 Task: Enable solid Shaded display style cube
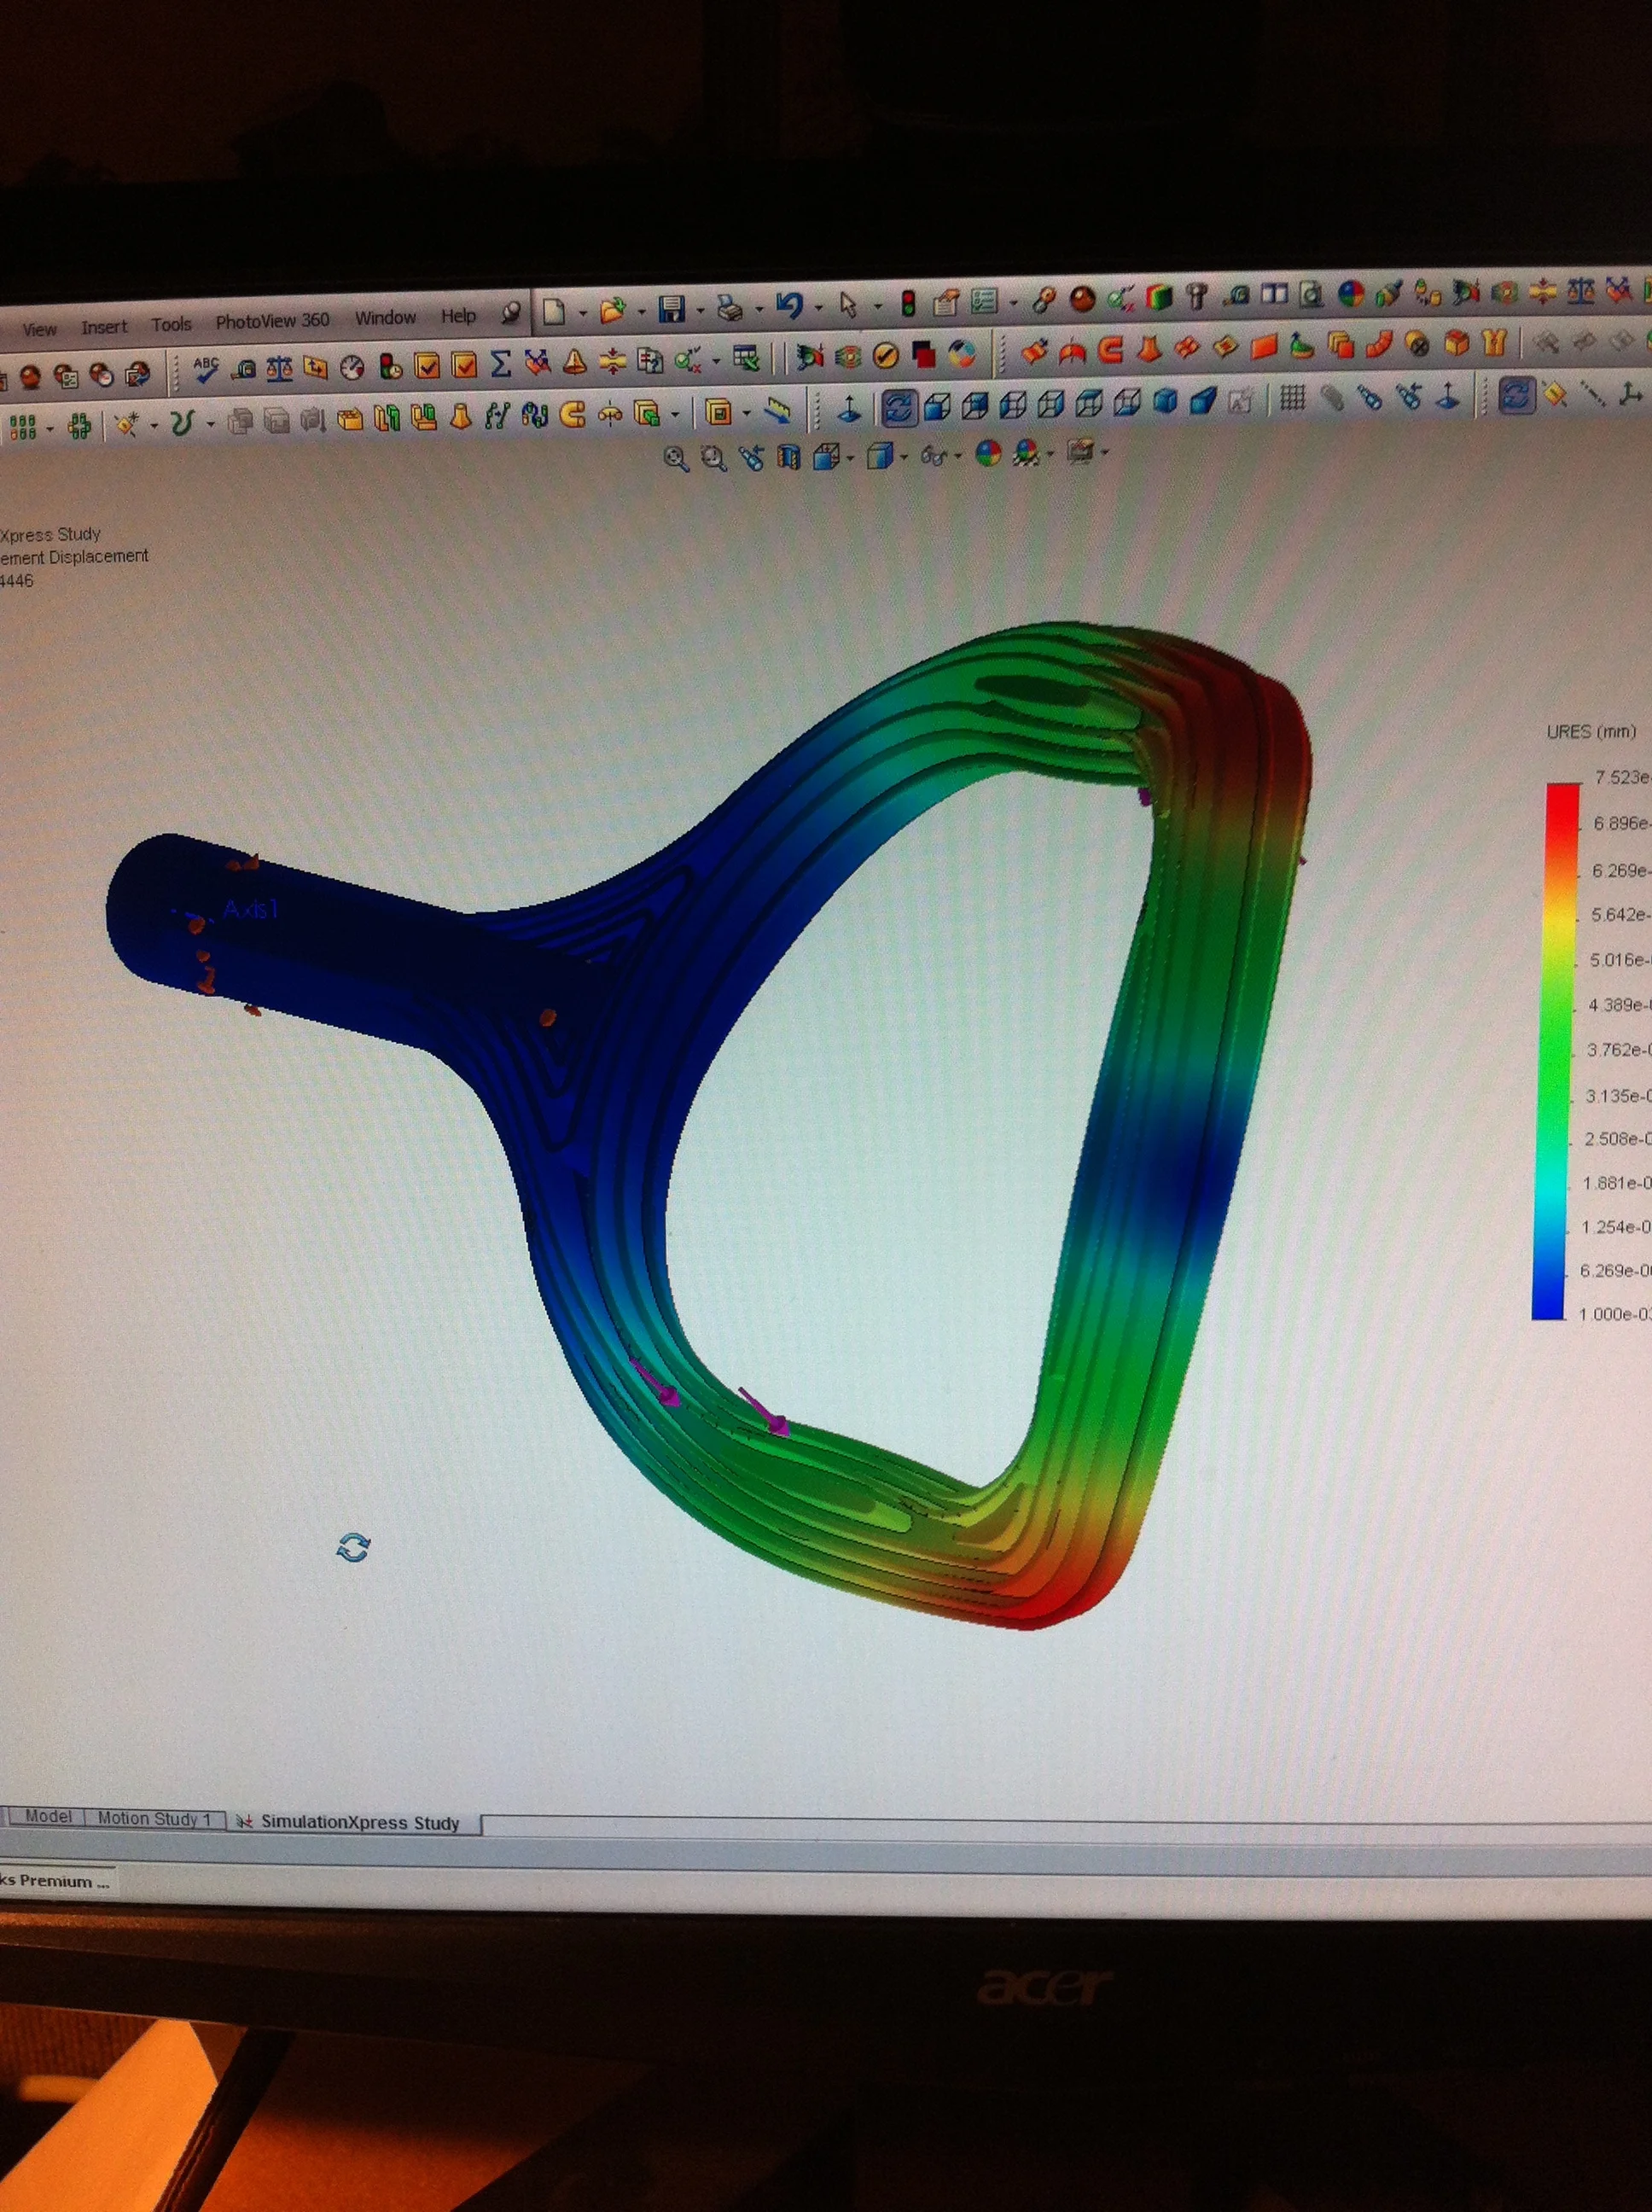(1165, 402)
